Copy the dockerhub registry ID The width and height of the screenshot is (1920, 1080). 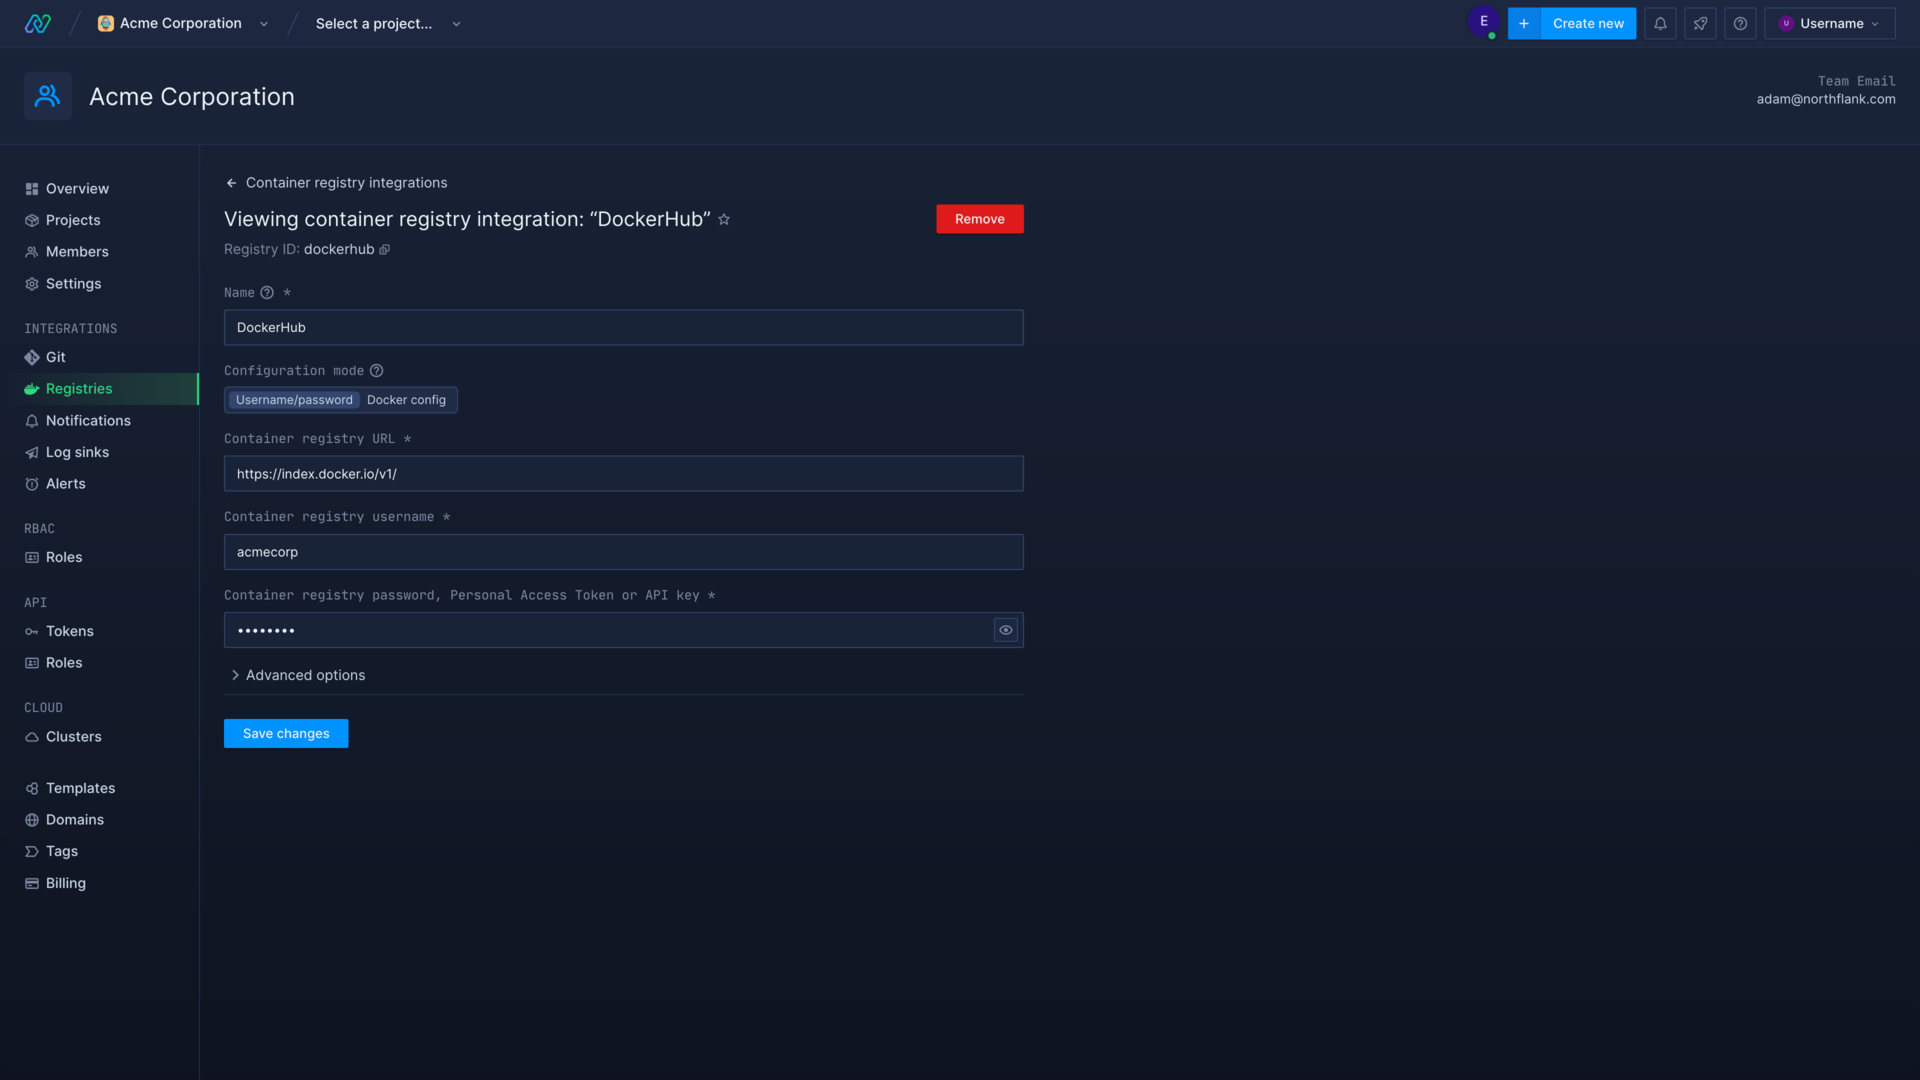pyautogui.click(x=385, y=250)
